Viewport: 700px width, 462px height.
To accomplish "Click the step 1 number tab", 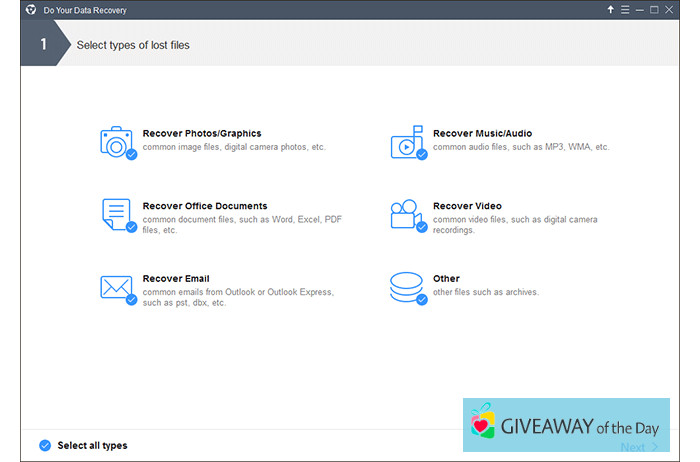I will (43, 44).
